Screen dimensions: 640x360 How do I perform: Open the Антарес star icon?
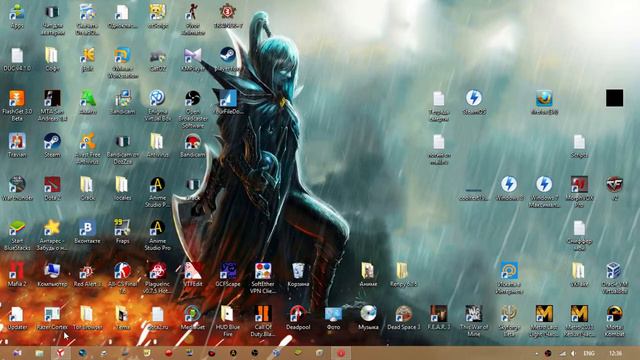[52, 229]
